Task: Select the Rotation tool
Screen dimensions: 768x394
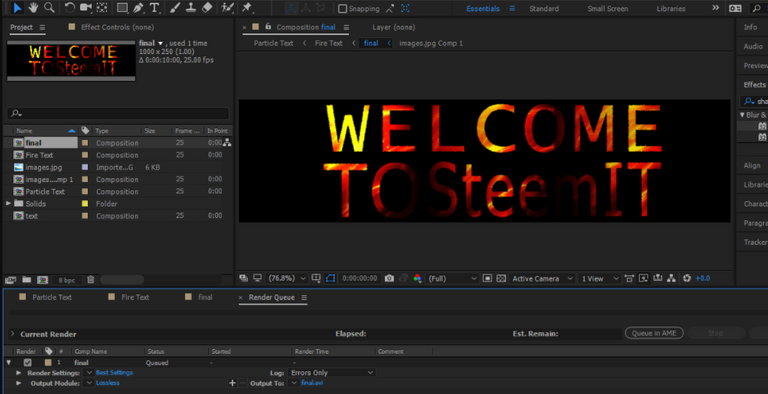Action: [x=70, y=7]
